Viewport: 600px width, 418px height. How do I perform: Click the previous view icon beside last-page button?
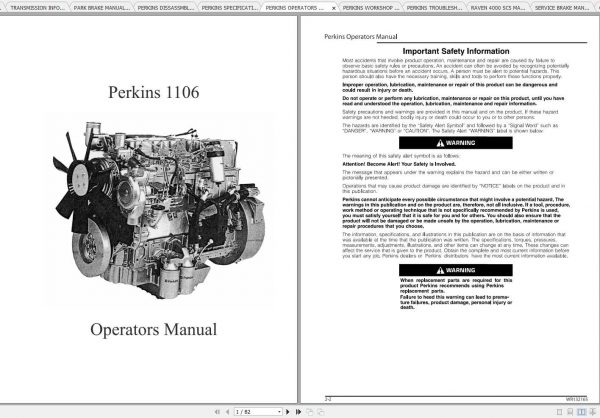310,412
